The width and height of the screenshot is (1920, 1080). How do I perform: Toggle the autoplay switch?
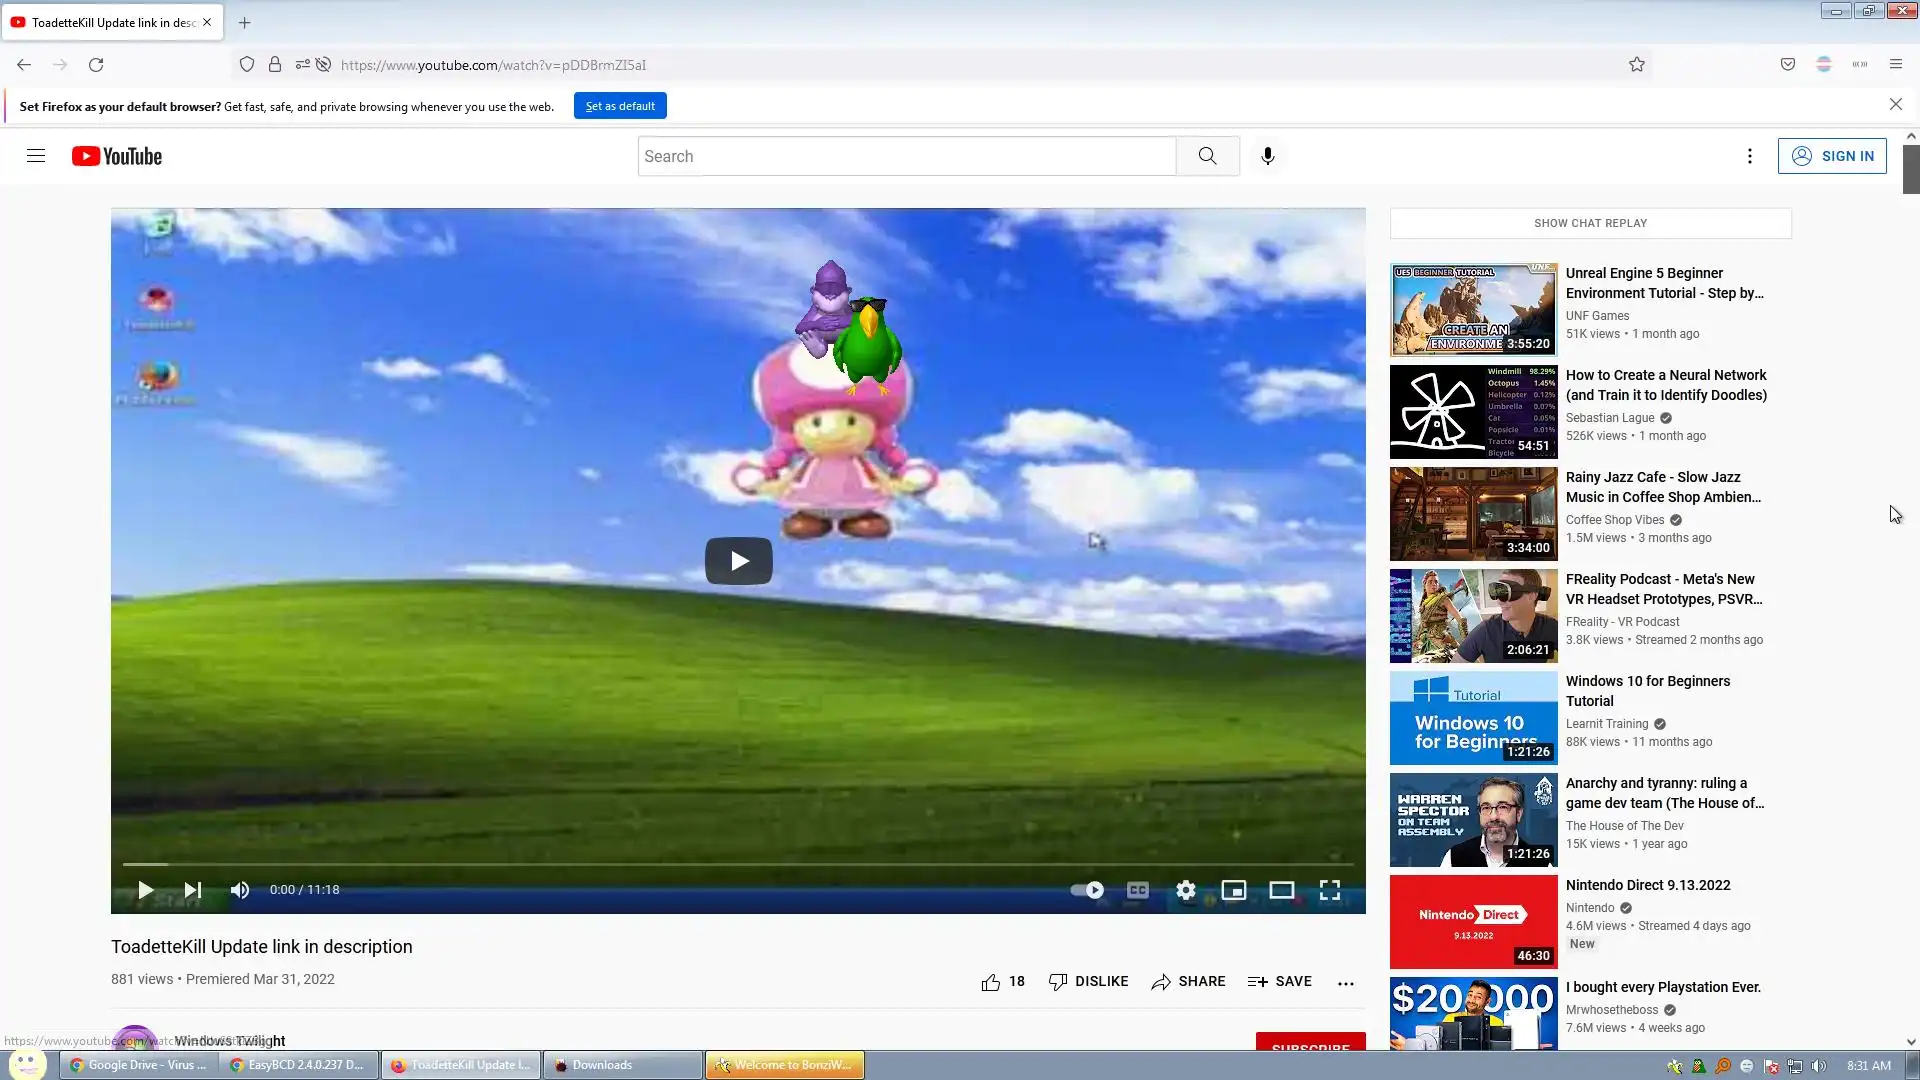point(1087,890)
